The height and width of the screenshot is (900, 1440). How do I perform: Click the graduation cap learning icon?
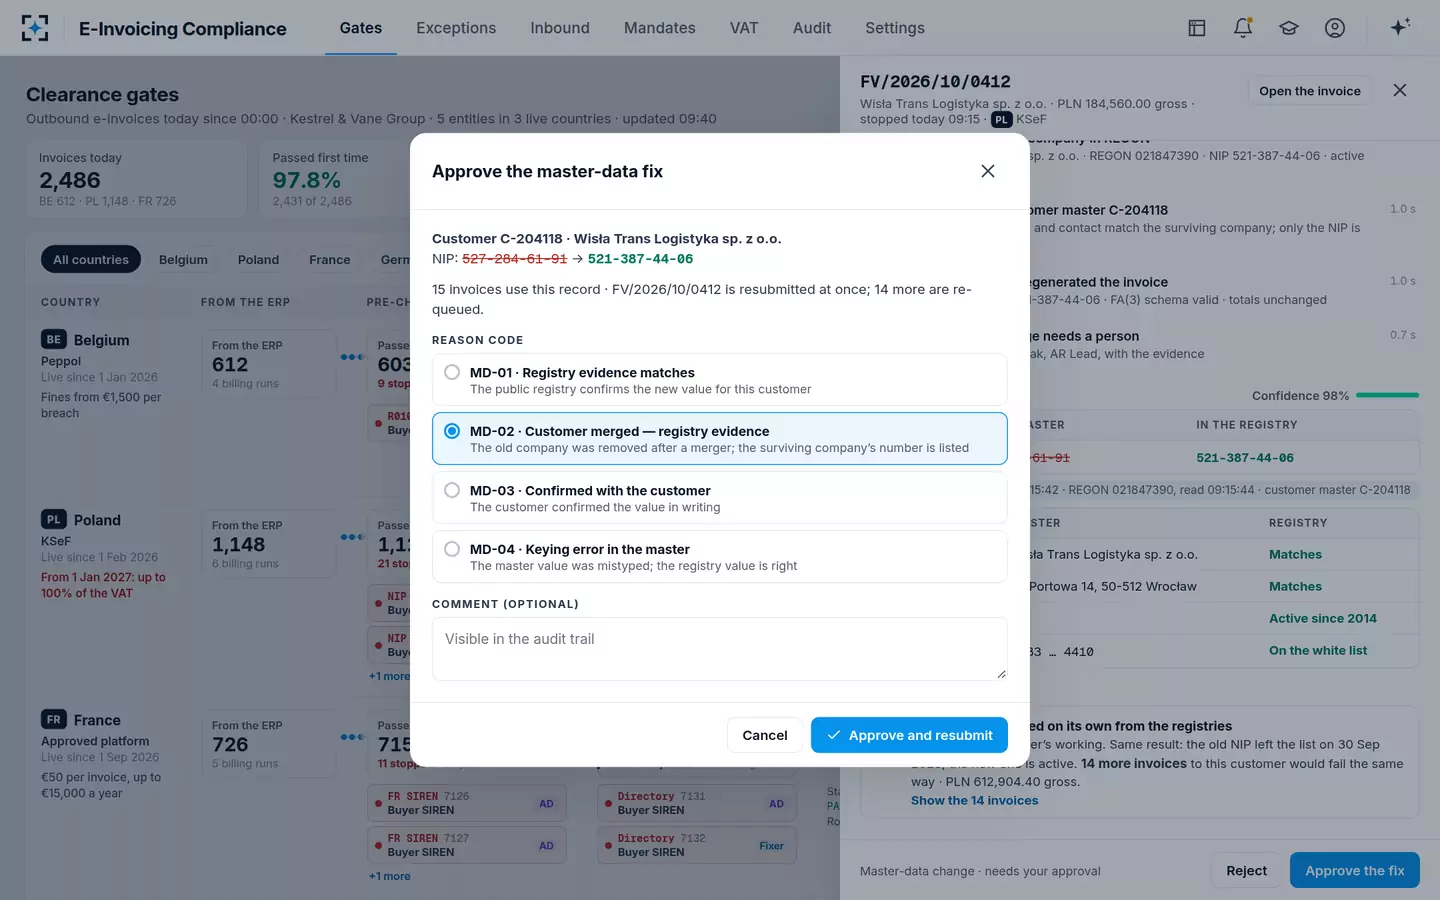coord(1289,28)
